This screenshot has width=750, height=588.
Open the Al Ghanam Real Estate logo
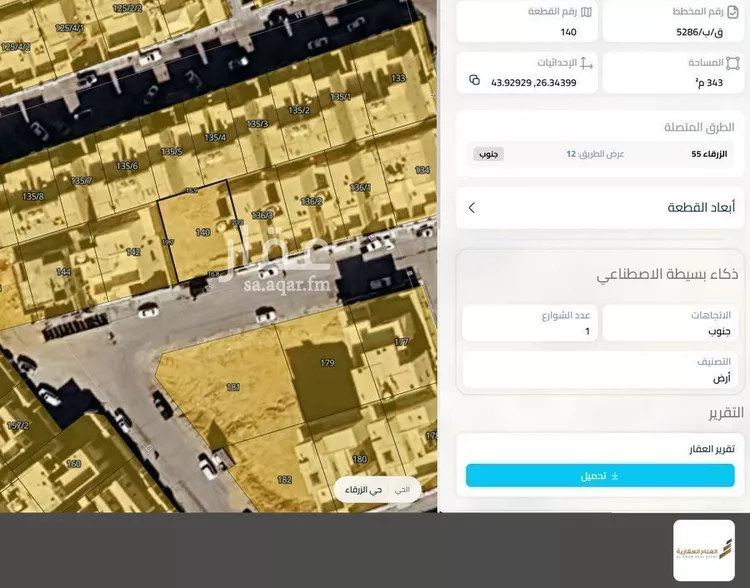coord(704,551)
